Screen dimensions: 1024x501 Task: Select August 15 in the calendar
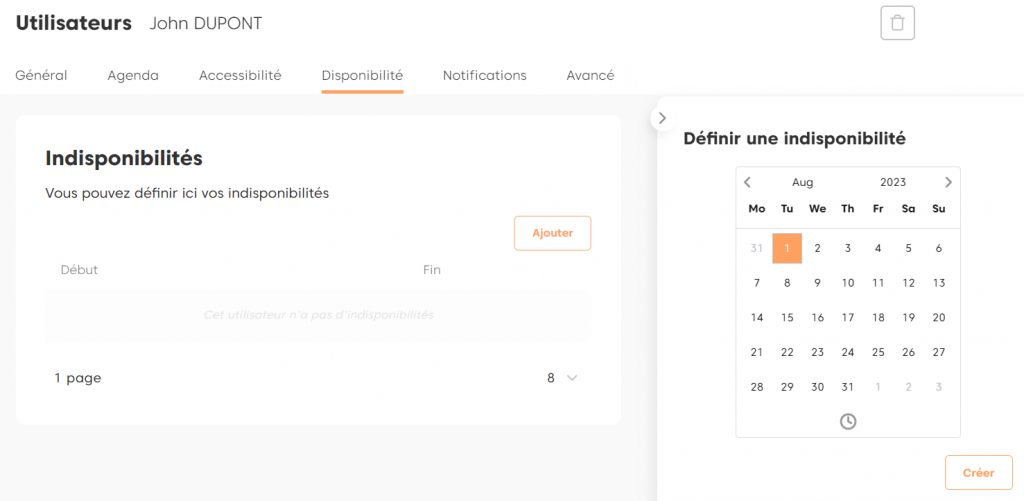(787, 317)
